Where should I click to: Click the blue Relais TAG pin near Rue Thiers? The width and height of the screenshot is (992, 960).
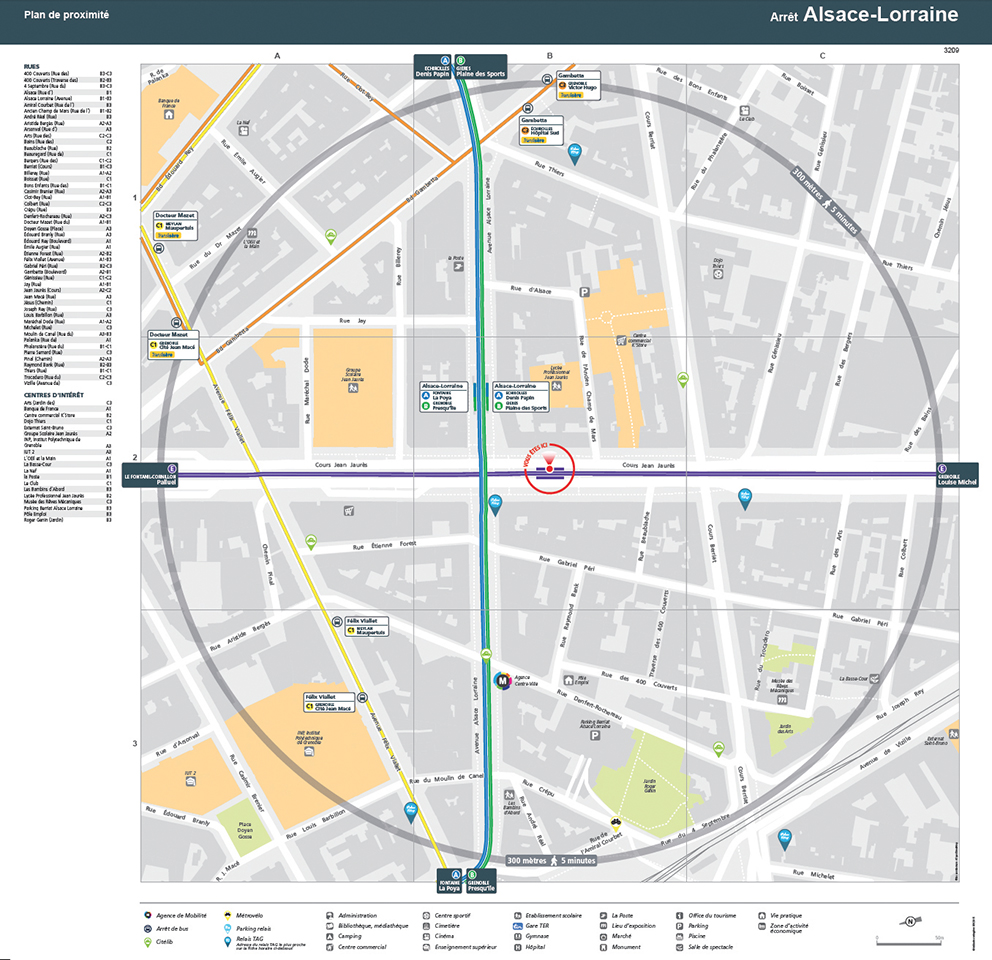(574, 154)
